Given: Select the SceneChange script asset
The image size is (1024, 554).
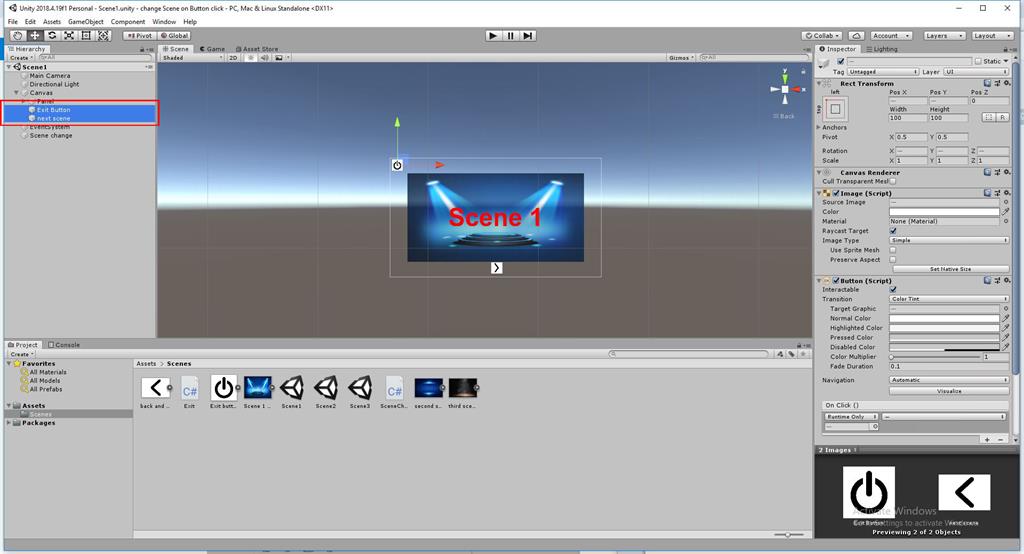Looking at the screenshot, I should tap(394, 392).
